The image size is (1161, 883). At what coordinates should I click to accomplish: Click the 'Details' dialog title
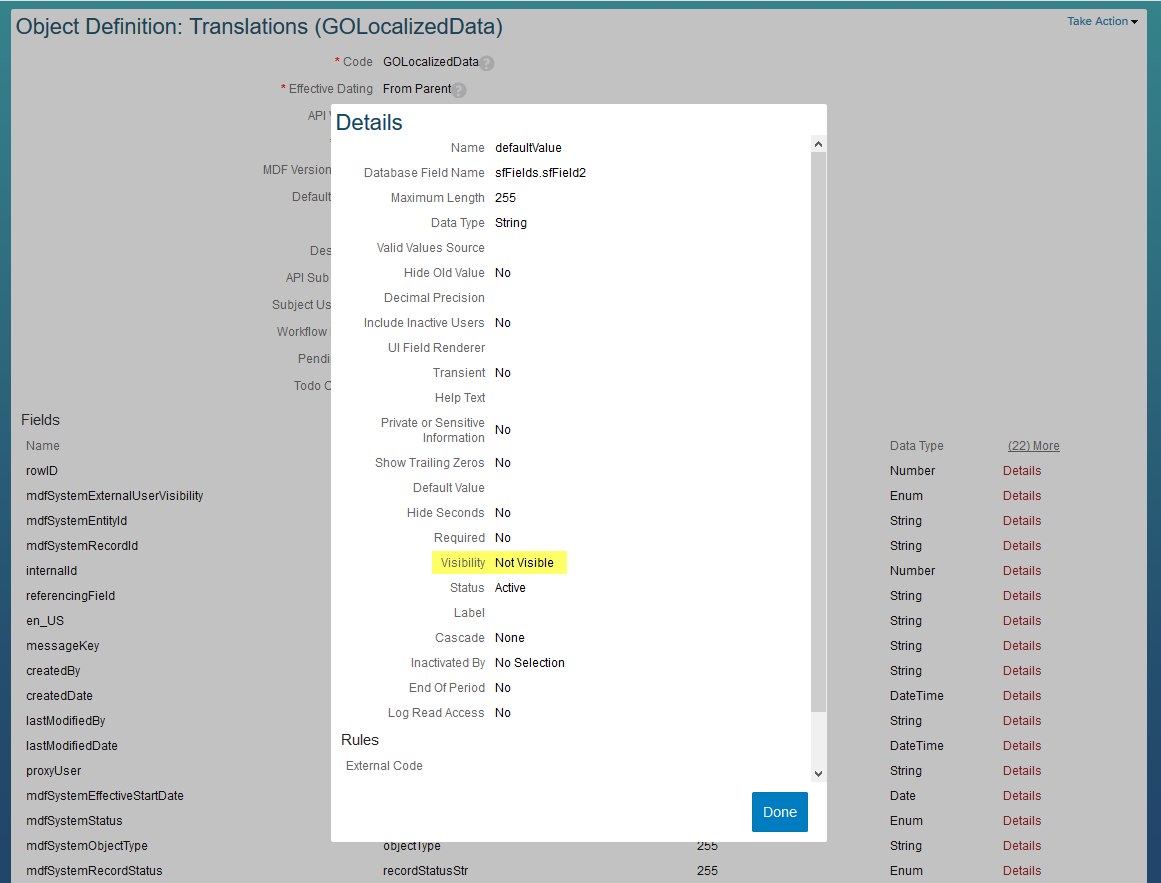click(x=369, y=122)
